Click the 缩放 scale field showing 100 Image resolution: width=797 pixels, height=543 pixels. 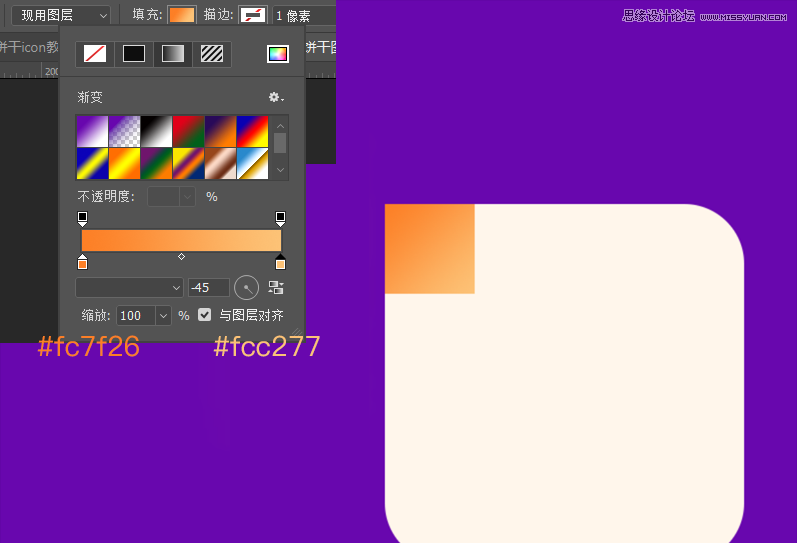(136, 316)
